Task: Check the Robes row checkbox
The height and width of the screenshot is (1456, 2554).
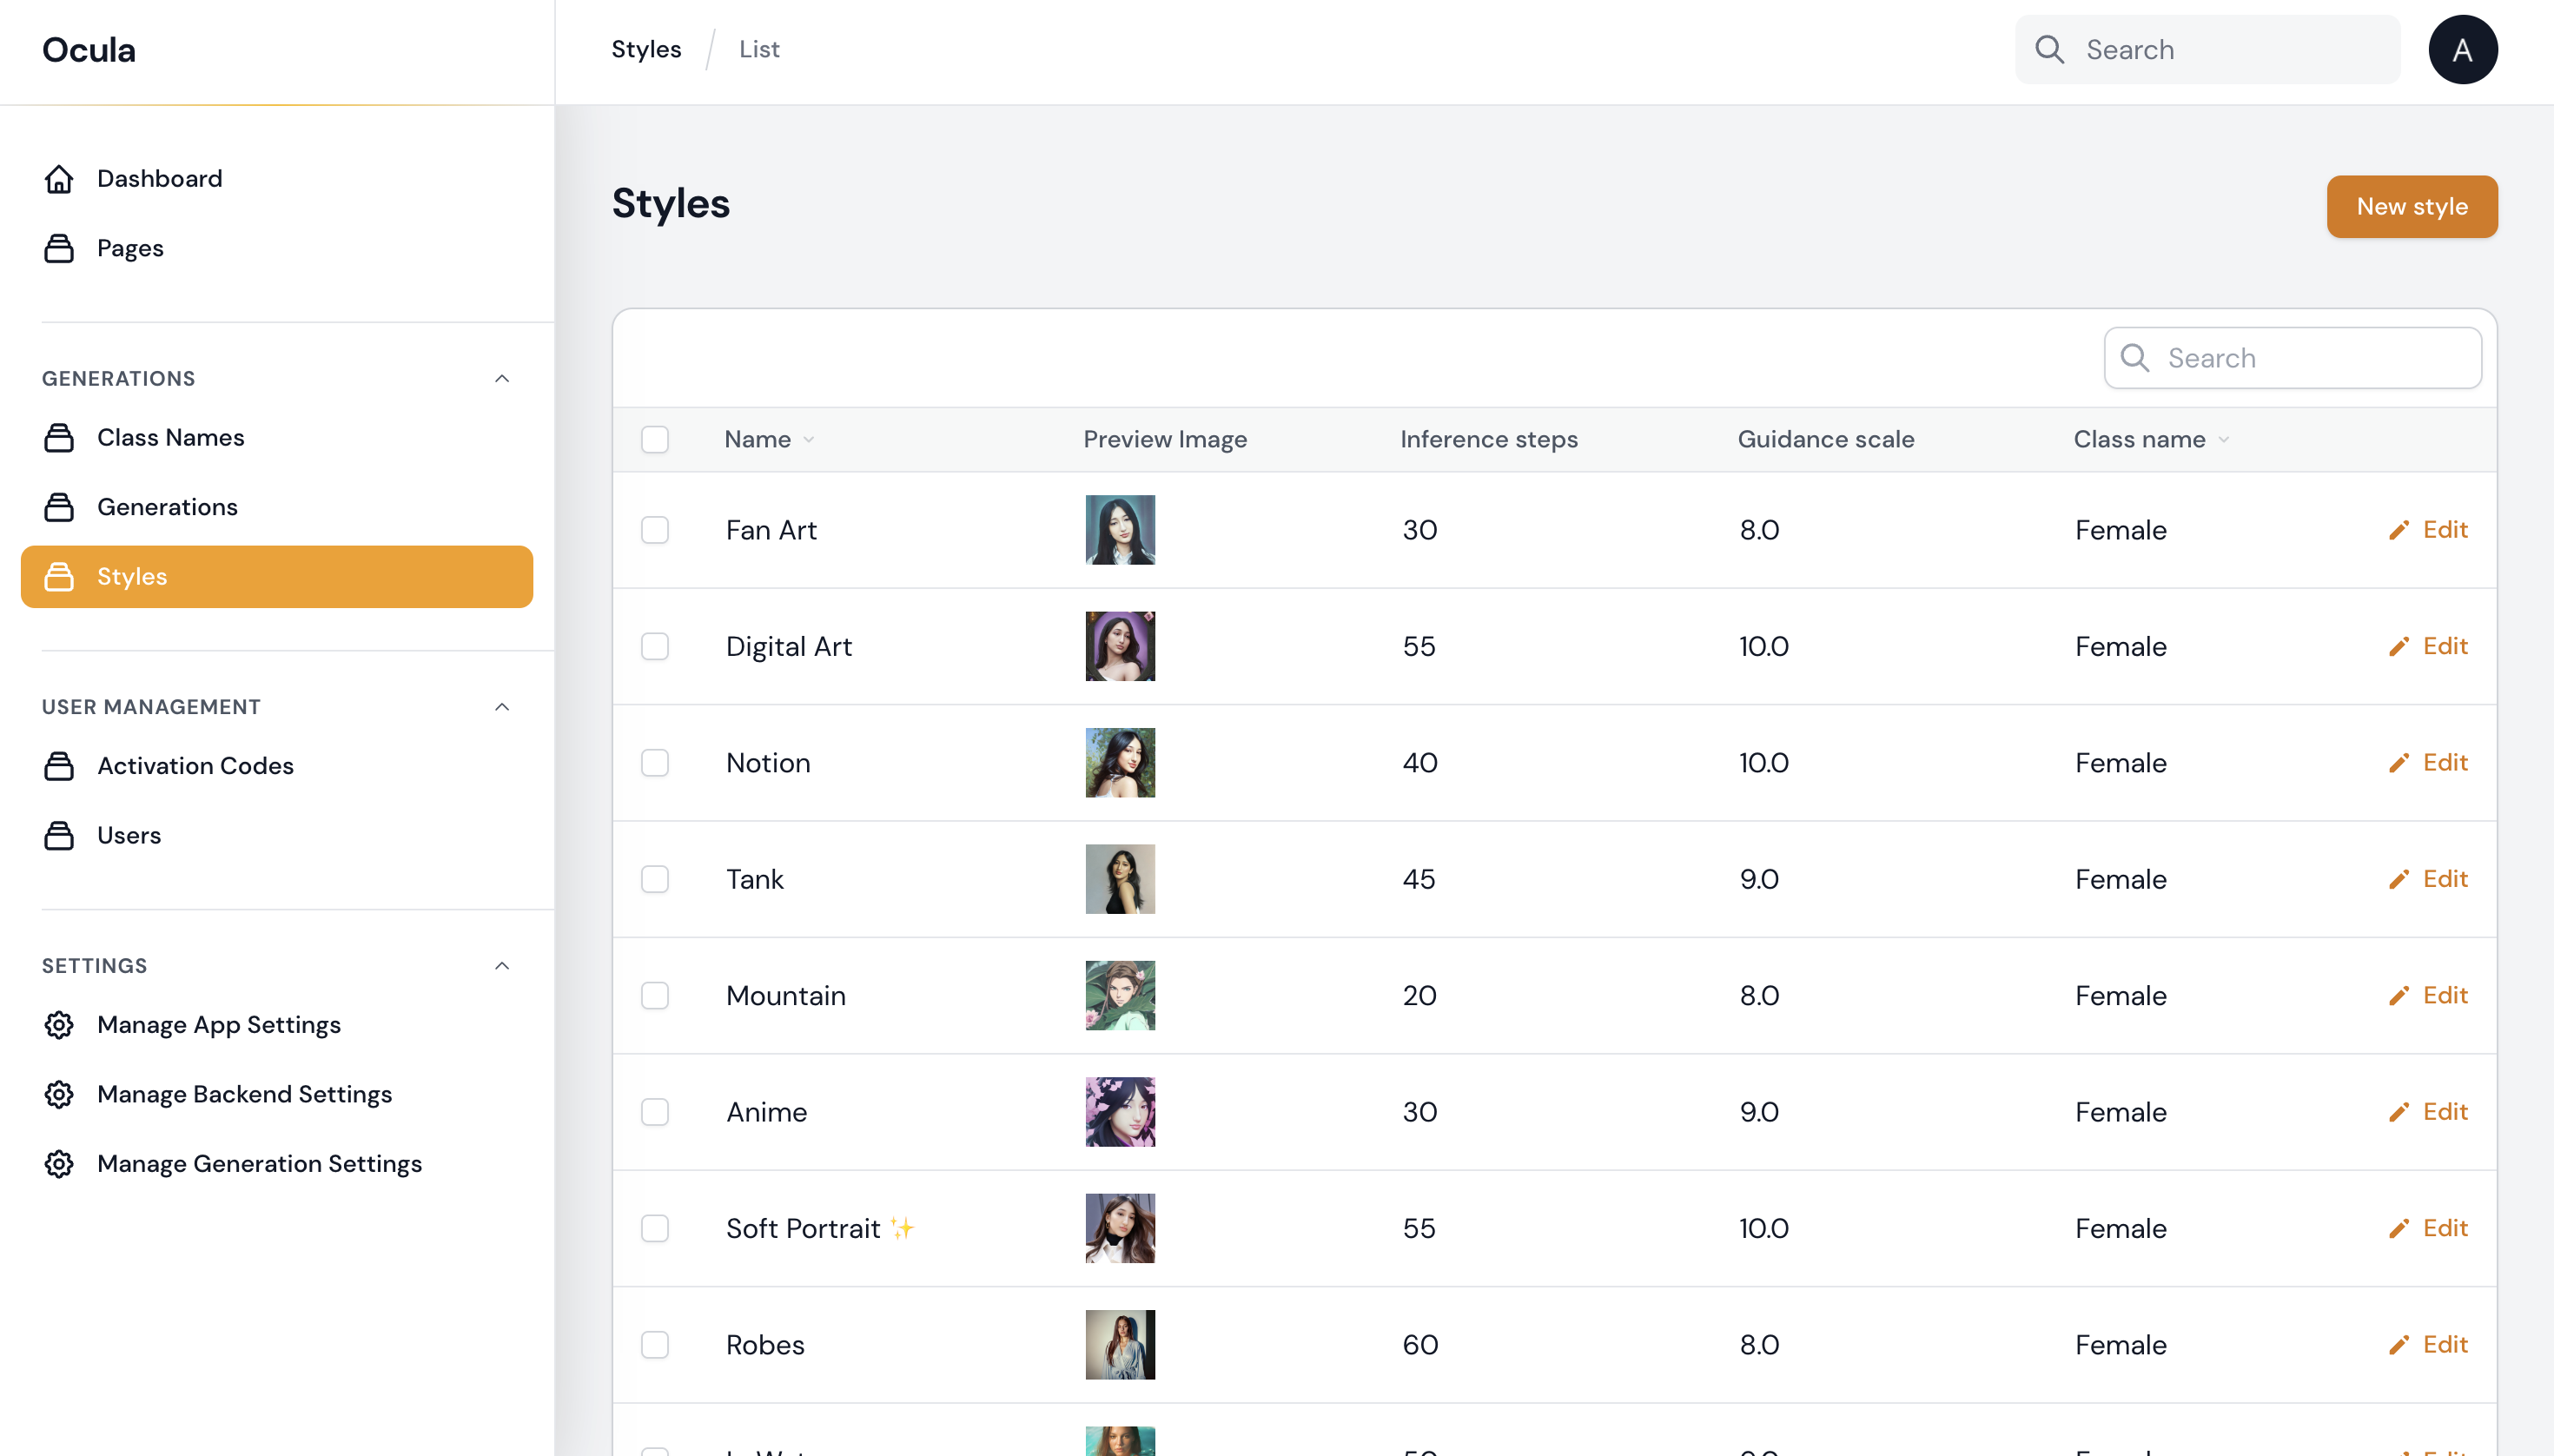Action: [x=655, y=1345]
